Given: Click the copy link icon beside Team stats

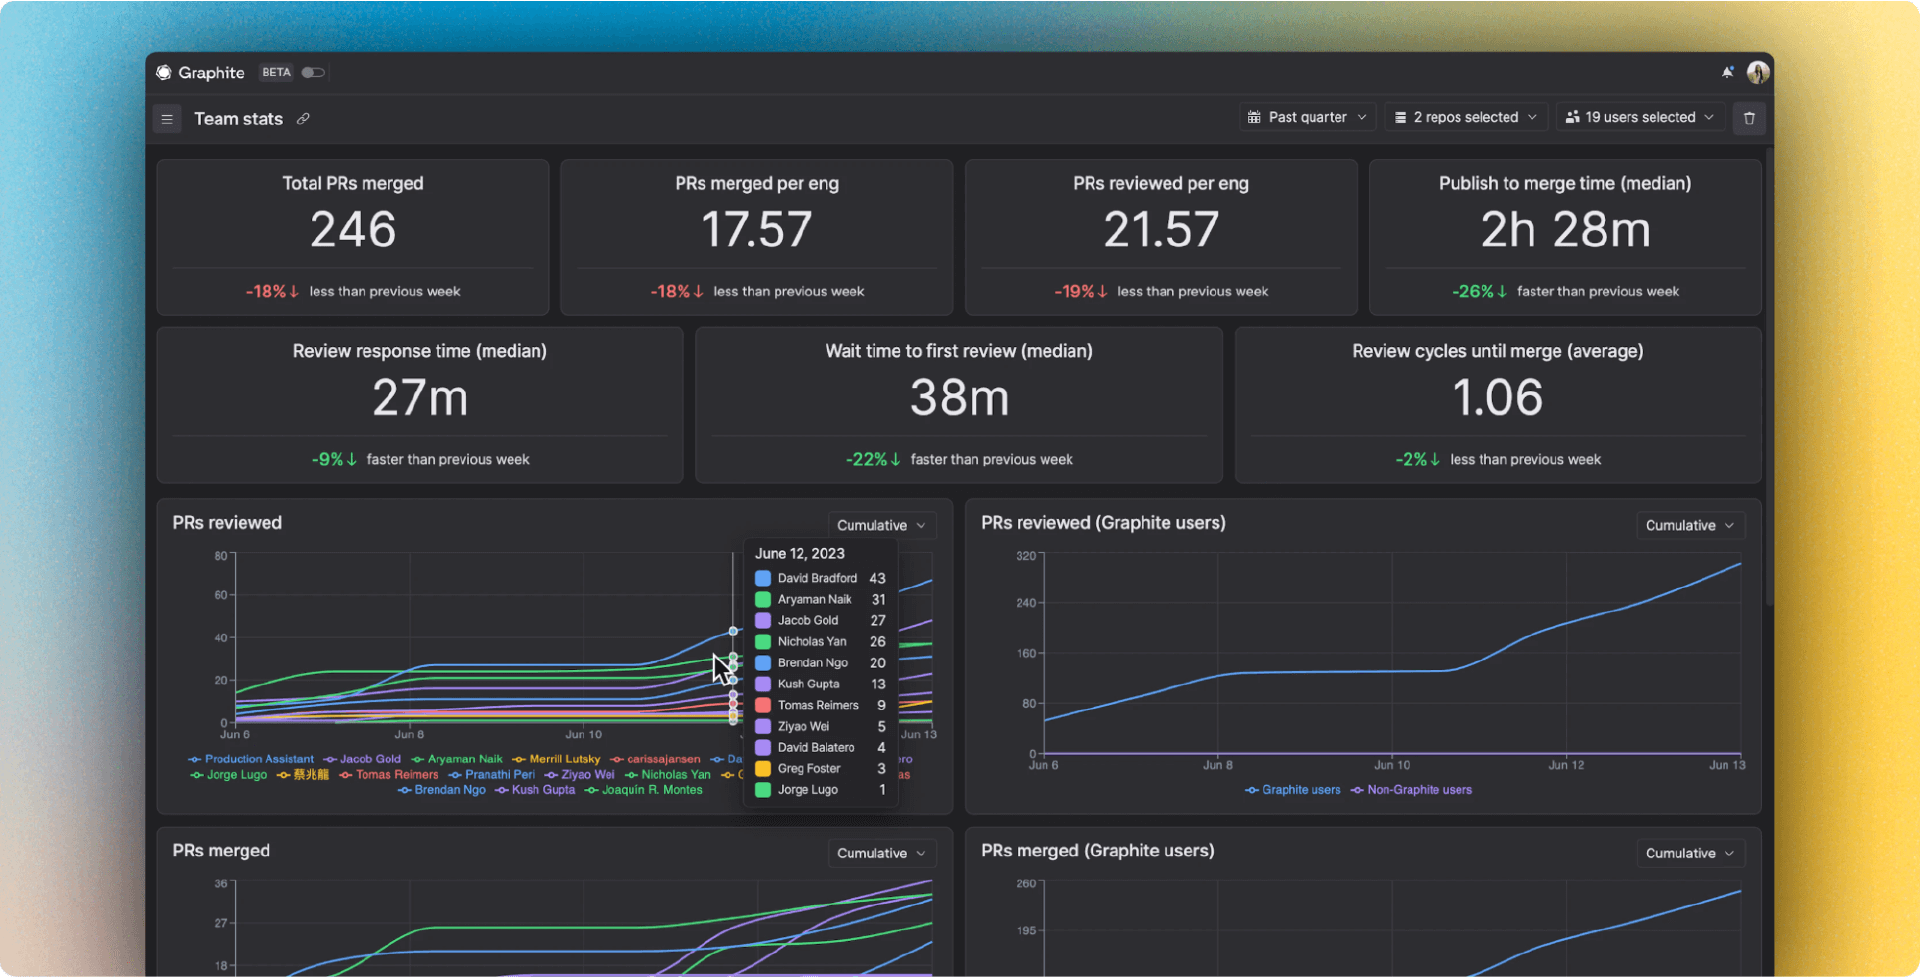Looking at the screenshot, I should coord(302,118).
